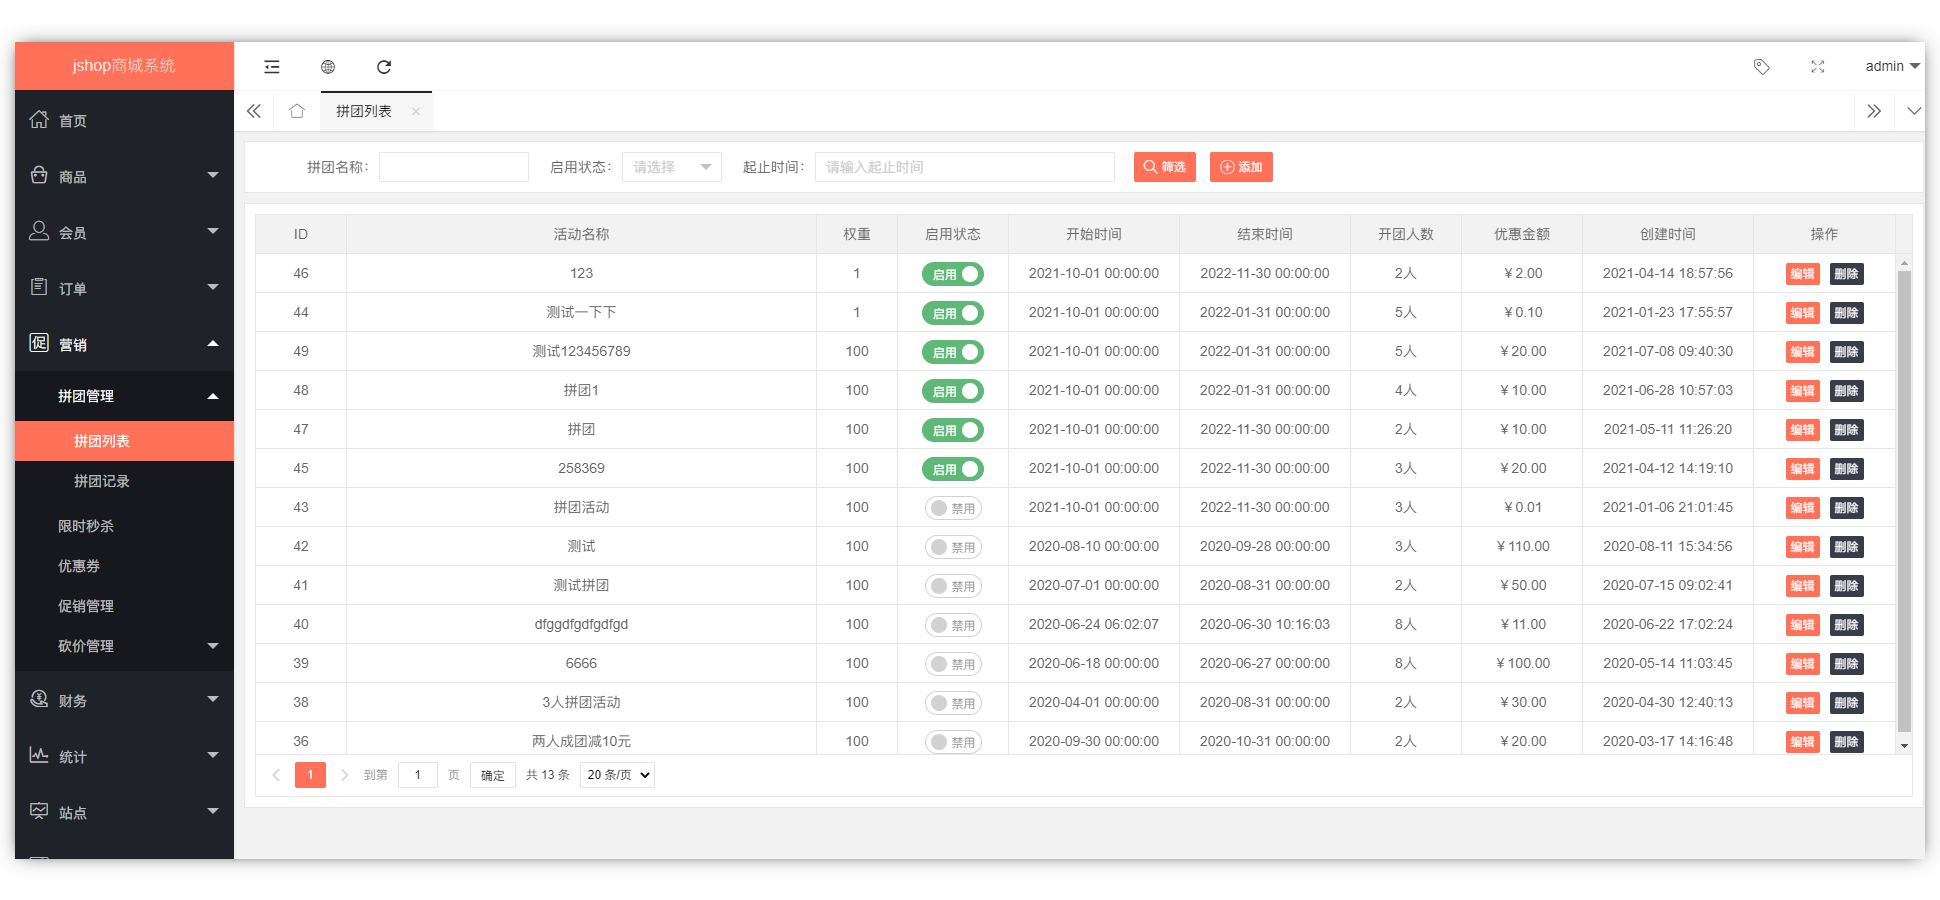
Task: Expand the 会员 sidebar menu
Action: pyautogui.click(x=213, y=232)
